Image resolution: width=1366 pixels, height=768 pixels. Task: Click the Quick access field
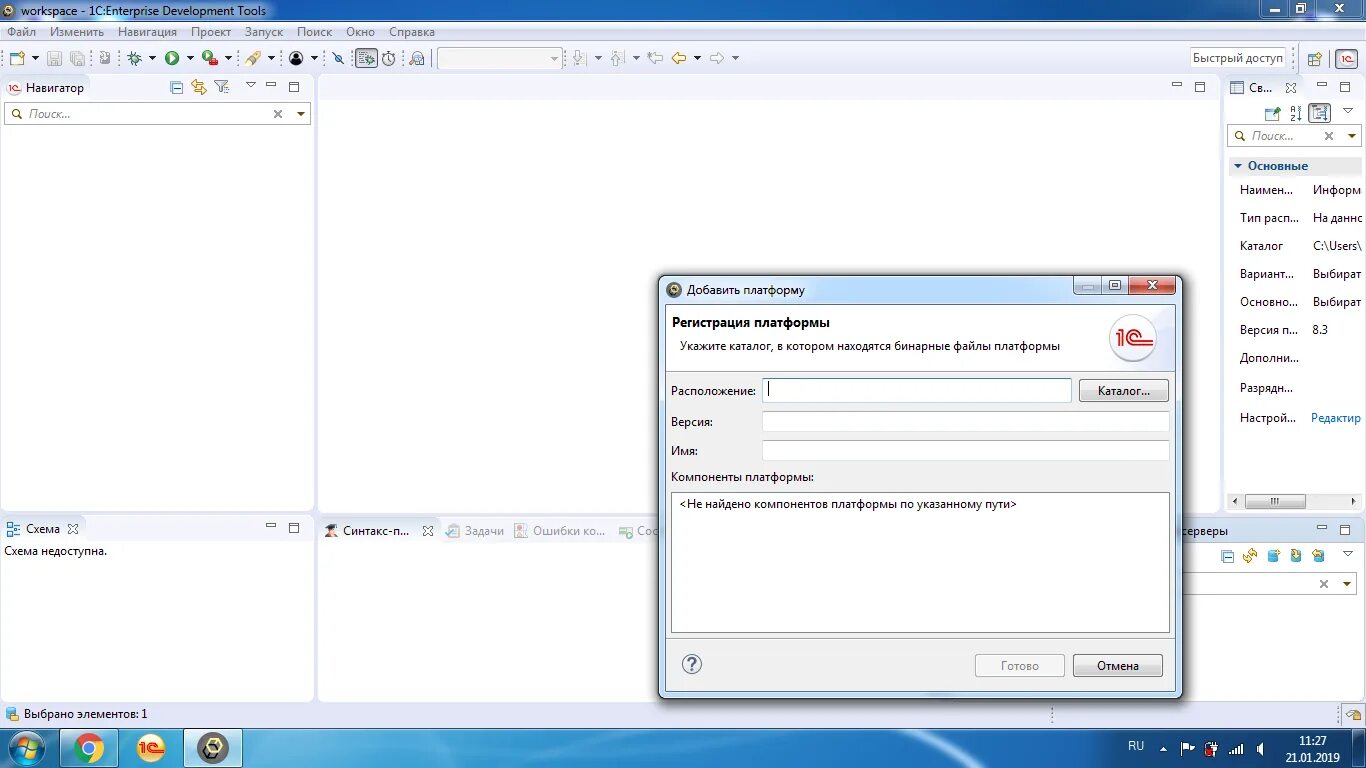click(1238, 58)
